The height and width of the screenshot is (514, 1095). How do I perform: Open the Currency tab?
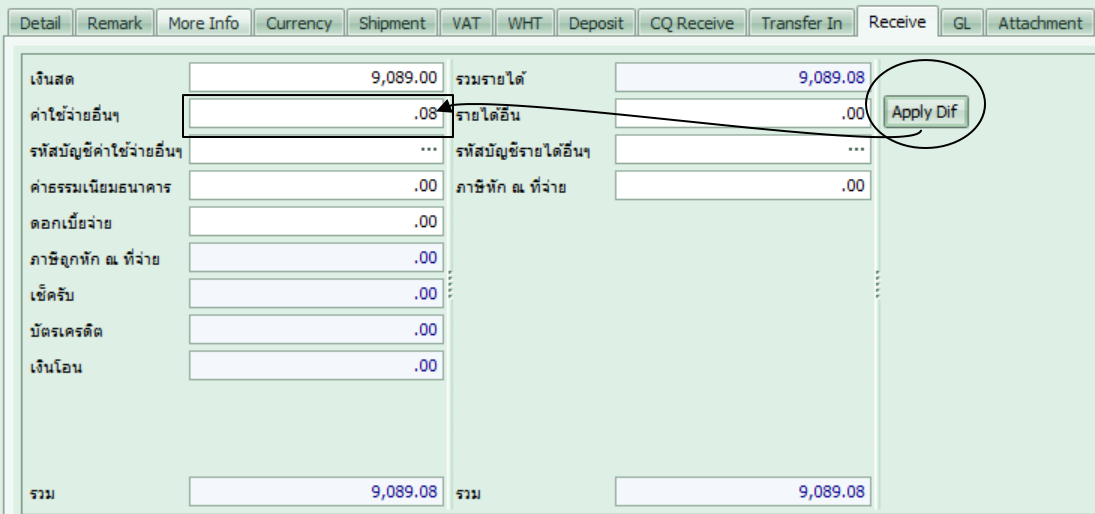click(x=299, y=23)
